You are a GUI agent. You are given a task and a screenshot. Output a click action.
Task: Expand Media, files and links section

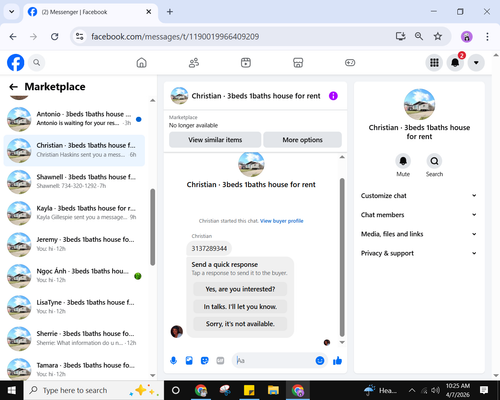tap(419, 234)
